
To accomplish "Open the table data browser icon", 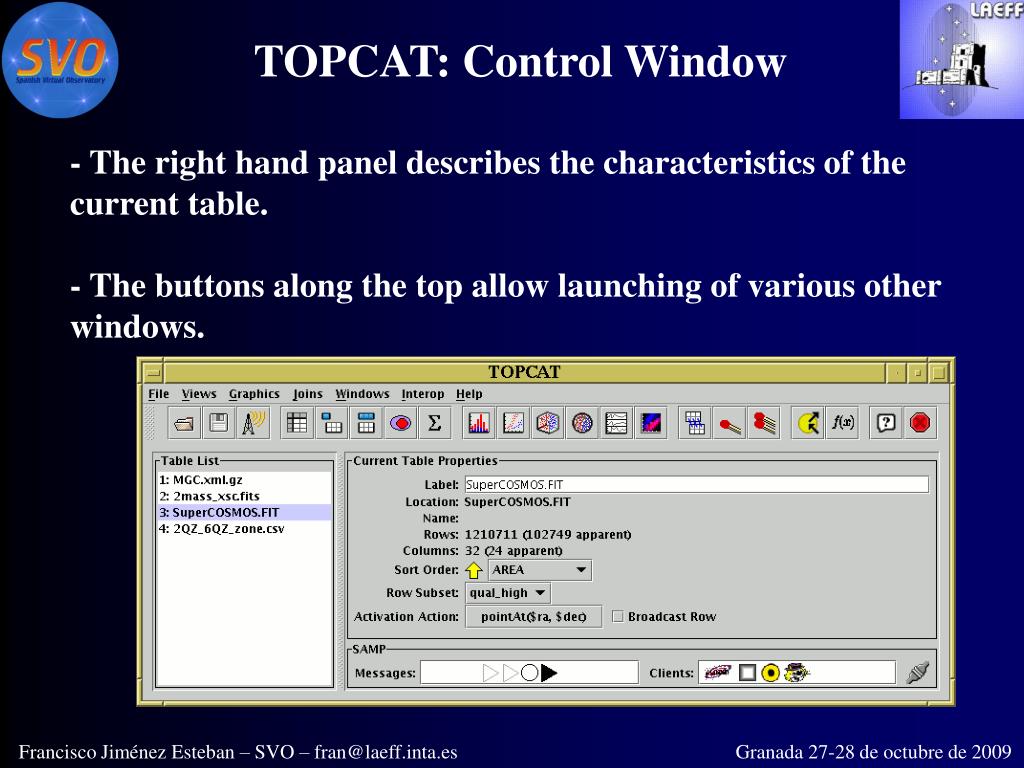I will coord(297,424).
